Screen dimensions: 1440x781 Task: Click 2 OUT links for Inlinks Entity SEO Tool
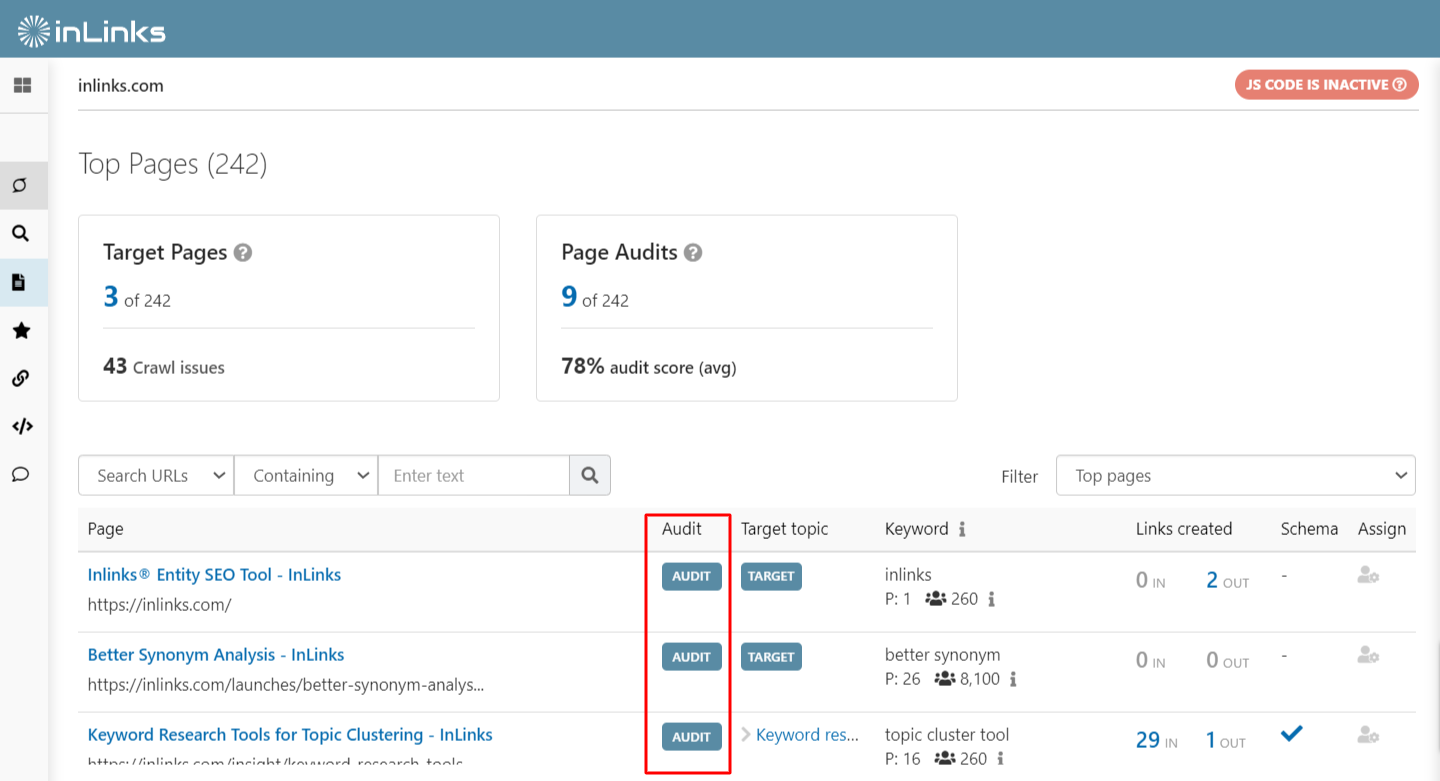pos(1227,580)
